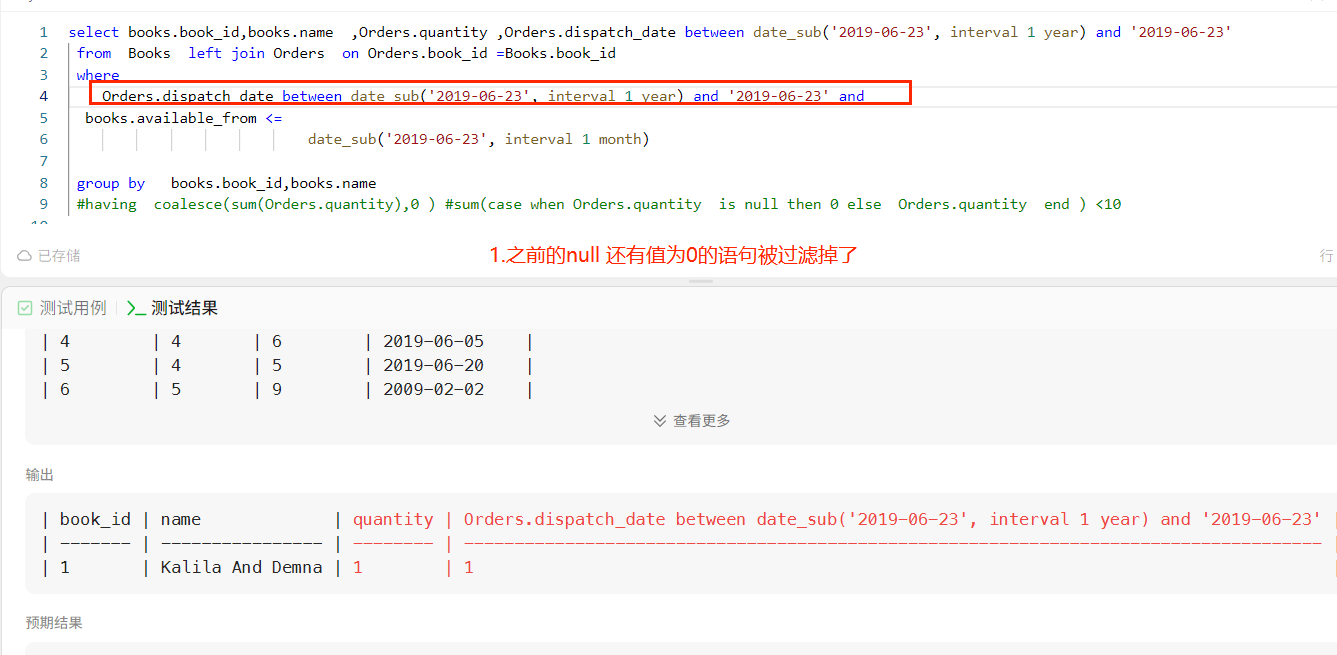Click line number 6 in the editor gutter
Viewport: 1337px width, 655px height.
pyautogui.click(x=43, y=139)
